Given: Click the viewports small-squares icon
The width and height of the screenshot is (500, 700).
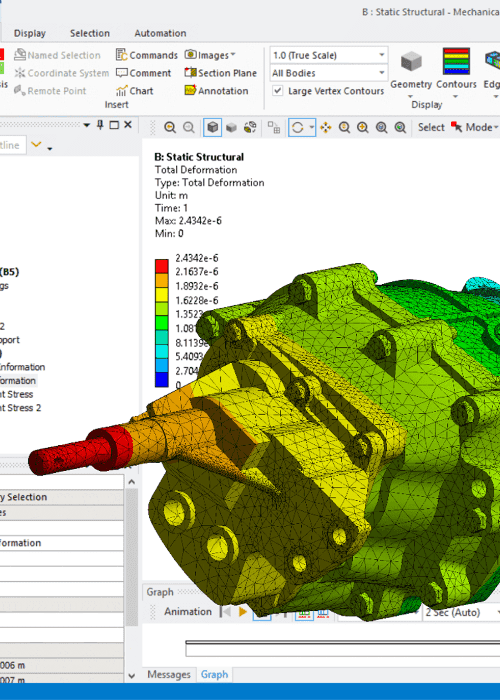Looking at the screenshot, I should point(274,128).
